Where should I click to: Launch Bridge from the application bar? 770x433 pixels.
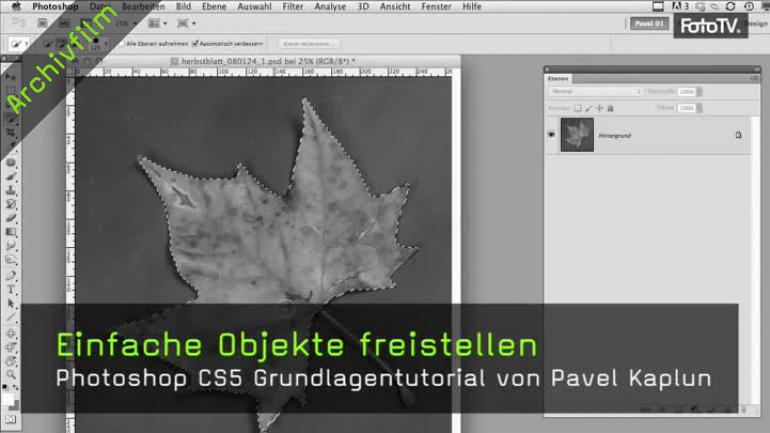[x=43, y=23]
